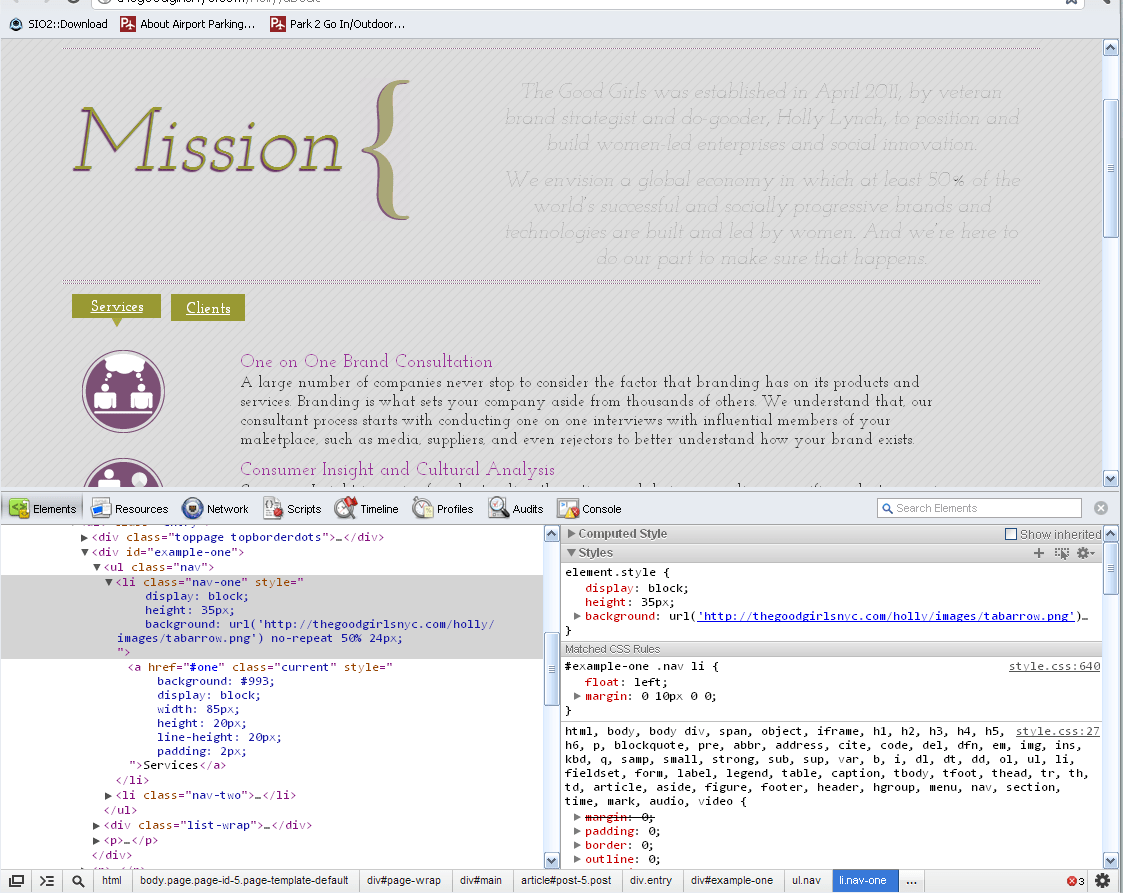Open the Elements panel
The width and height of the screenshot is (1123, 893).
[43, 508]
